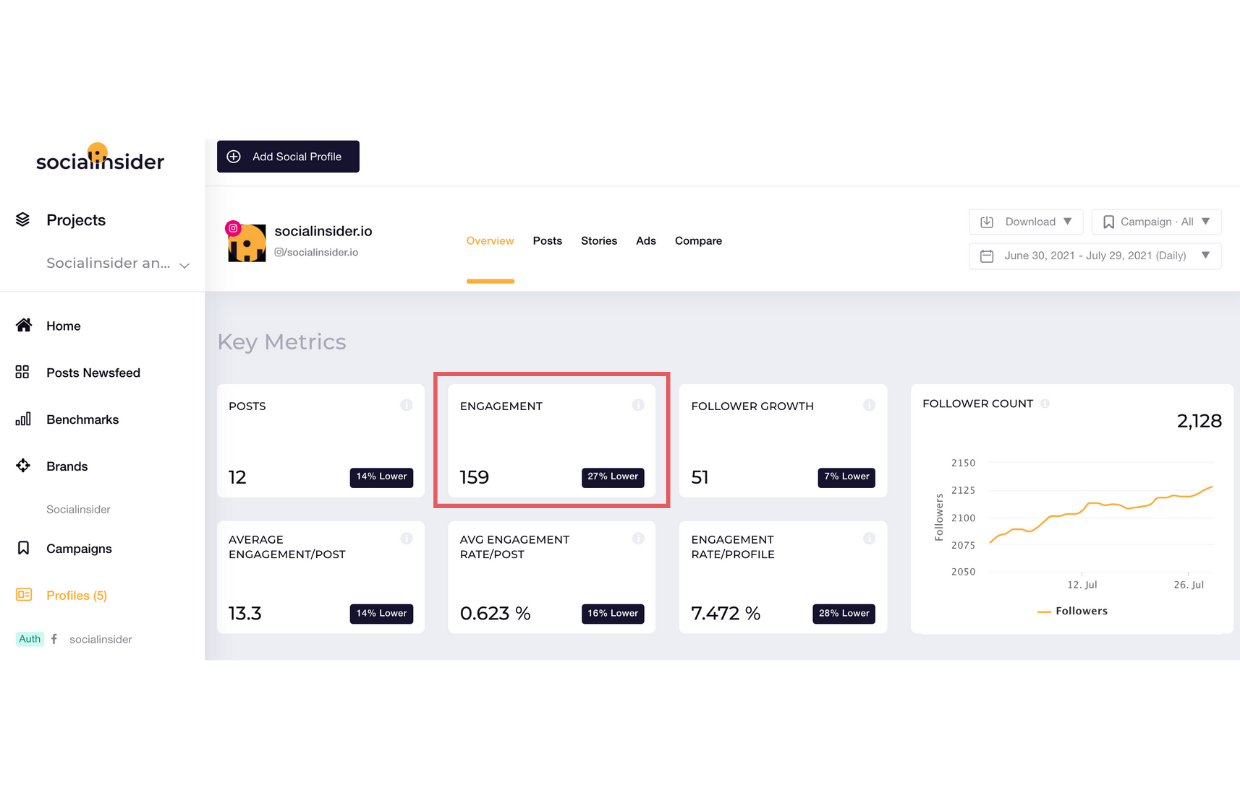
Task: Open the Download dropdown
Action: [1026, 222]
